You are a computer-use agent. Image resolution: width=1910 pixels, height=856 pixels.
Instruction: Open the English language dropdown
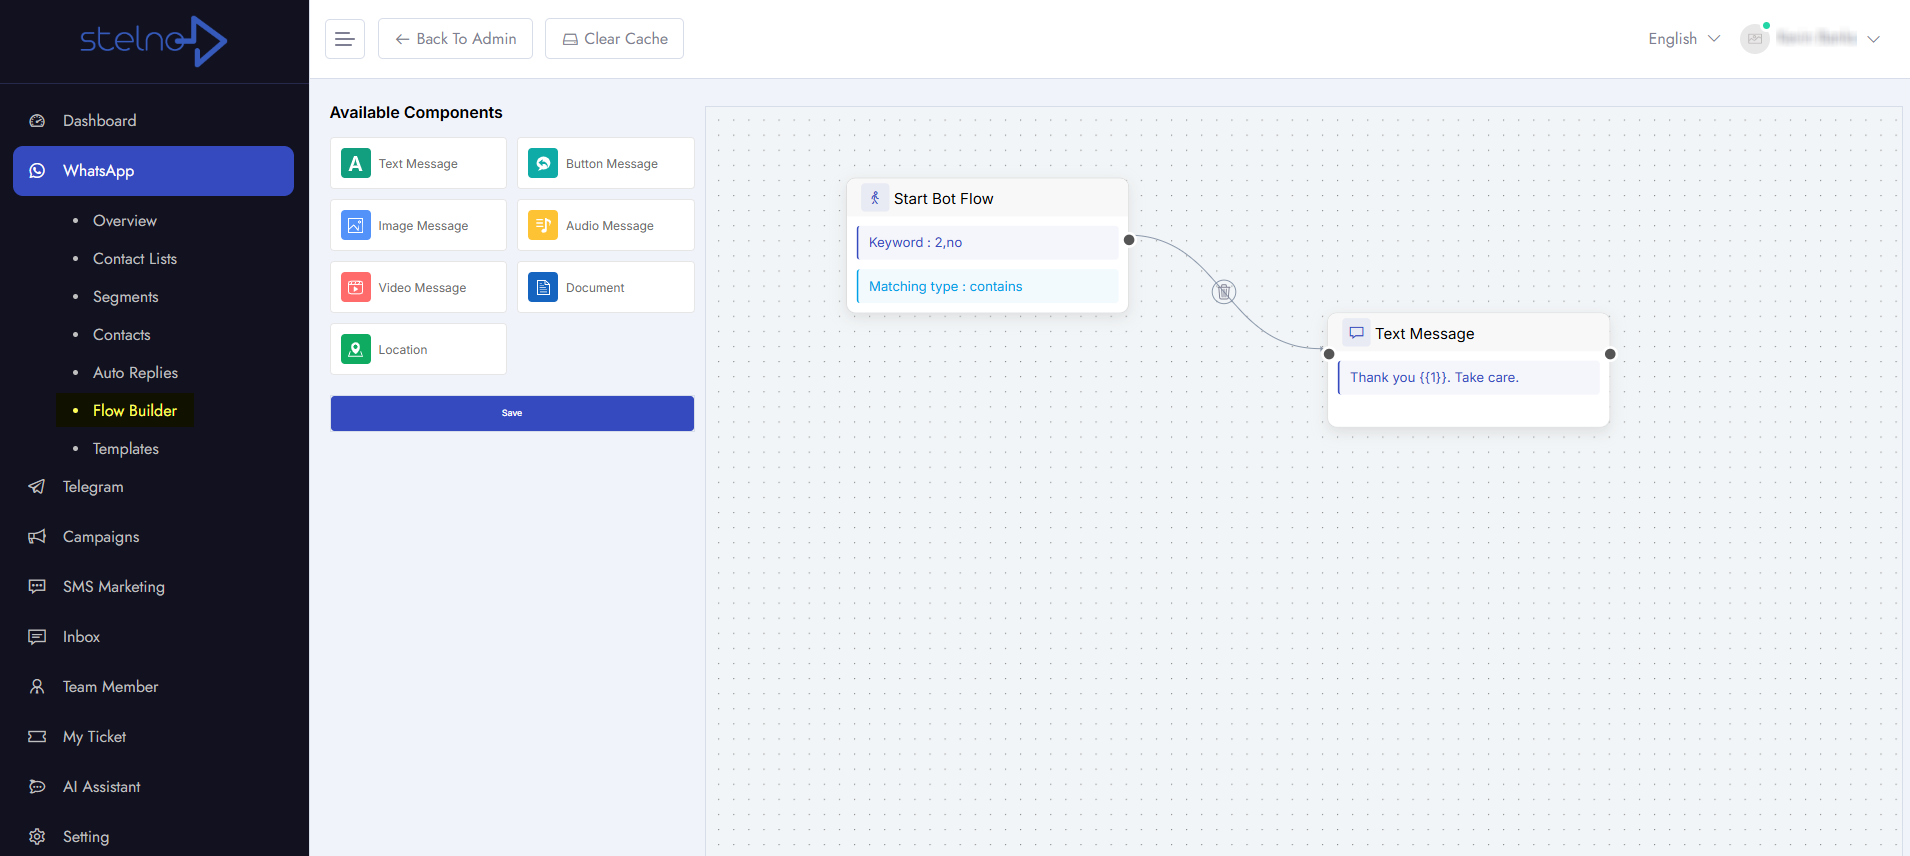(x=1683, y=39)
